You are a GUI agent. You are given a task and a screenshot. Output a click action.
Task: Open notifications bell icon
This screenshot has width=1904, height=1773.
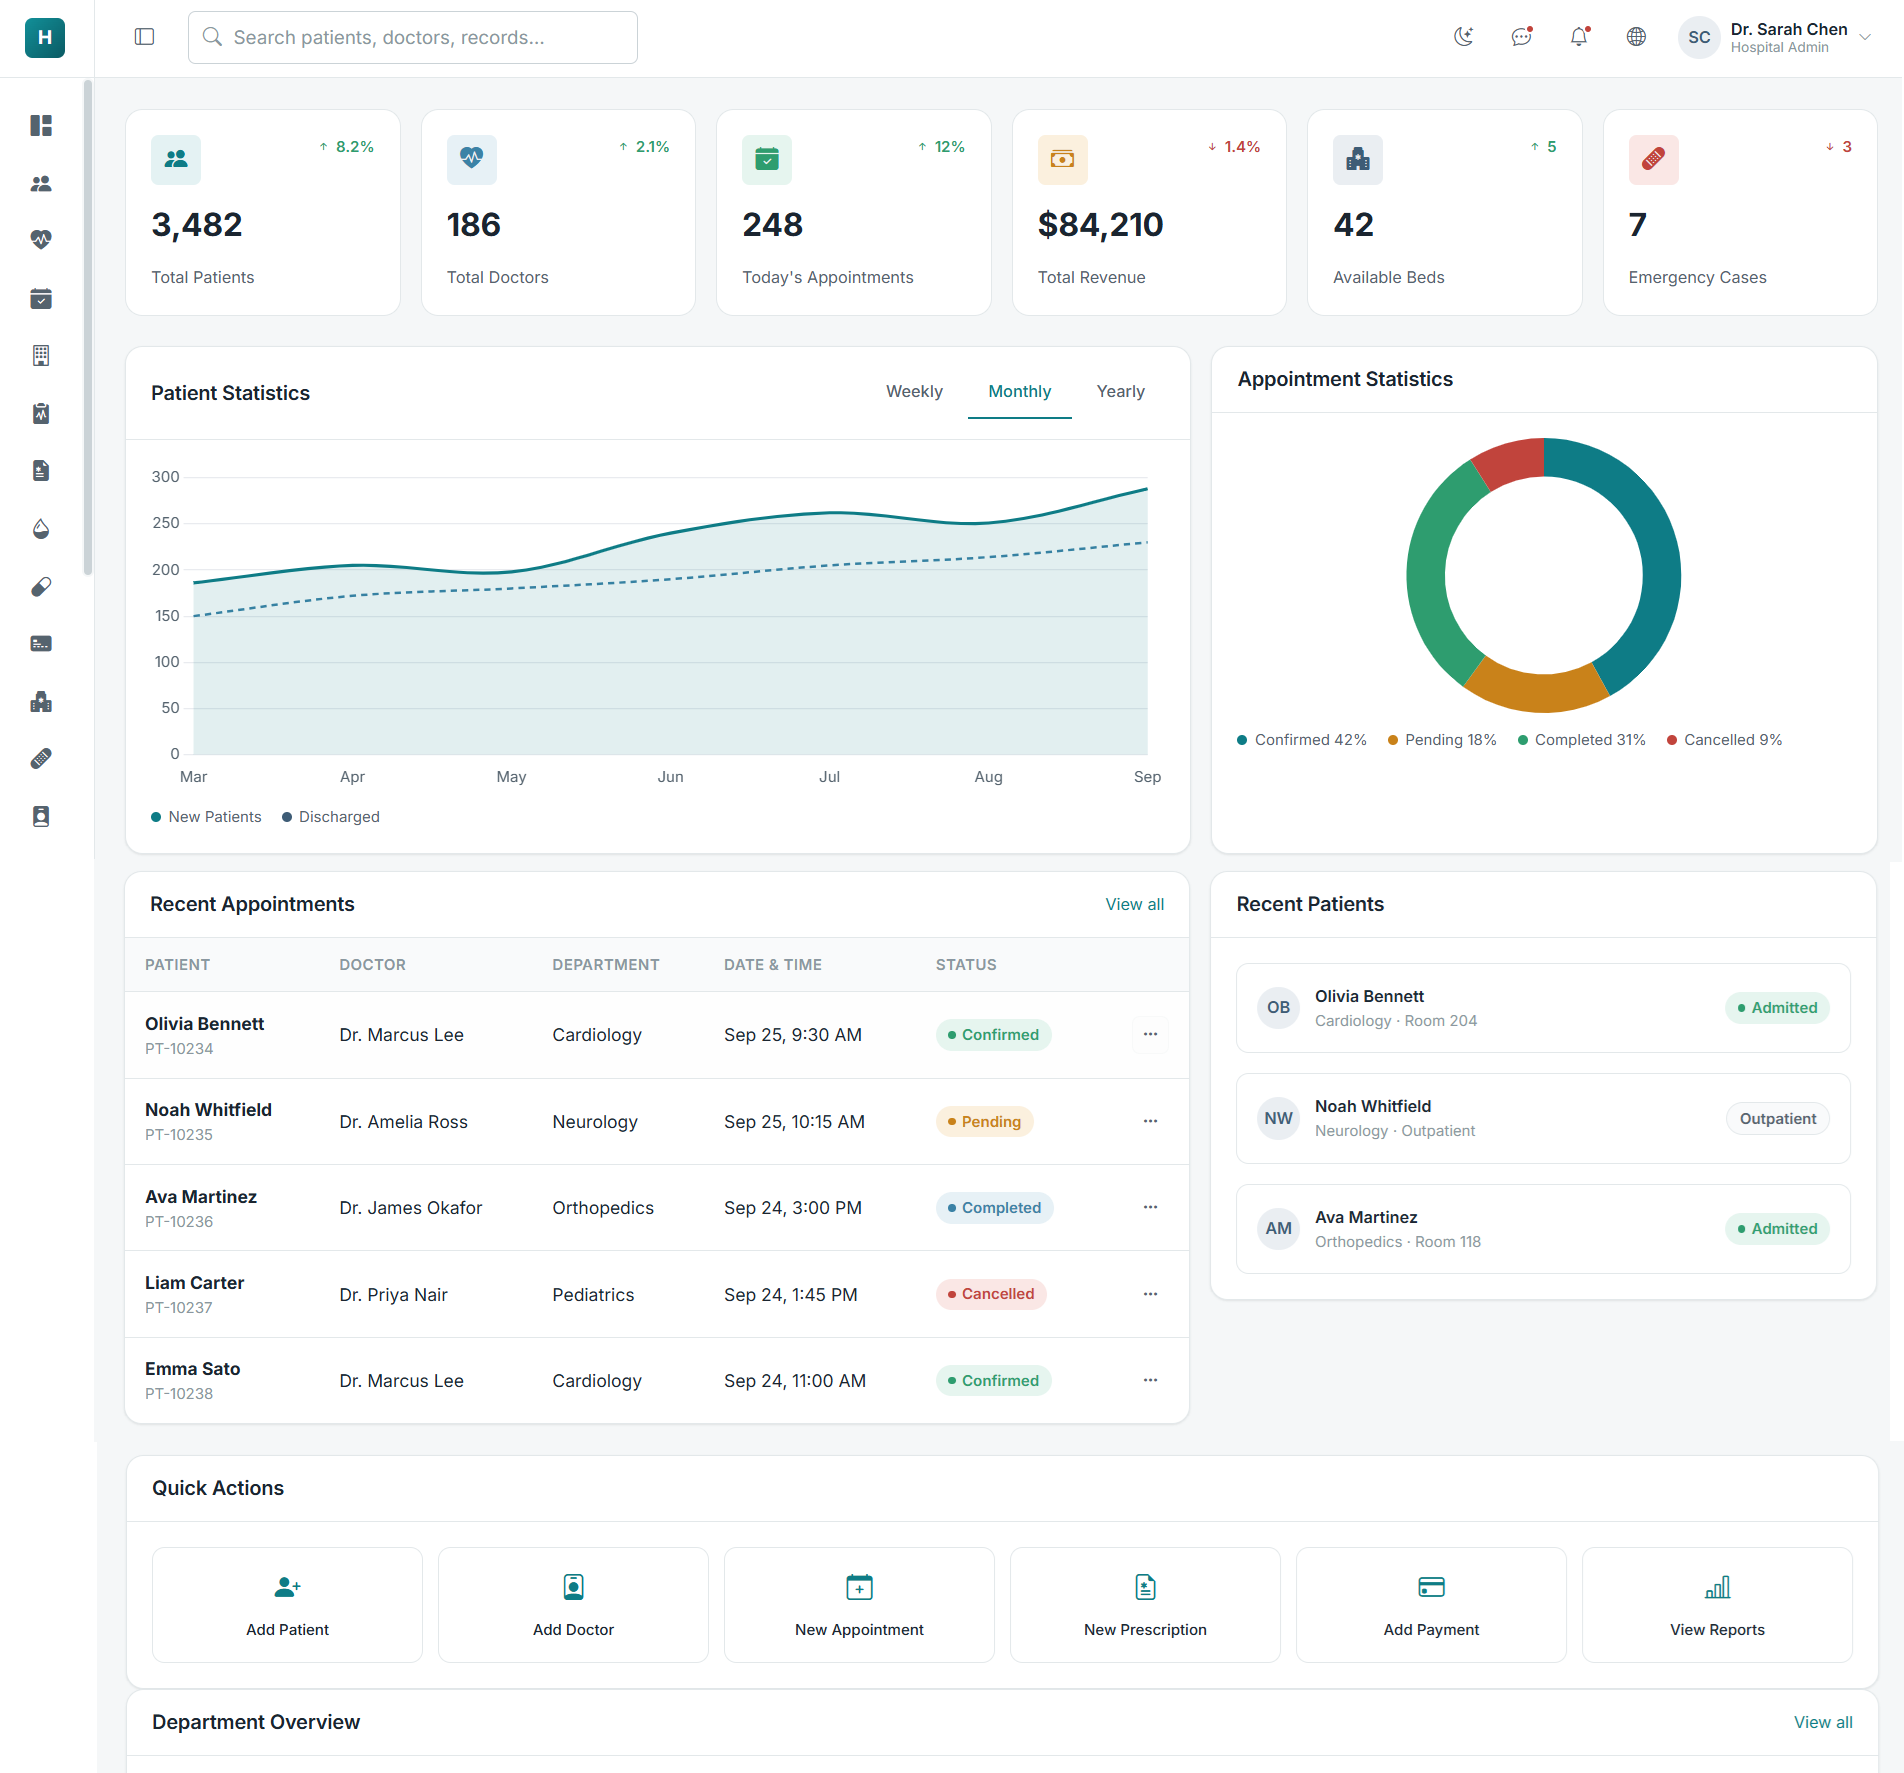1579,37
